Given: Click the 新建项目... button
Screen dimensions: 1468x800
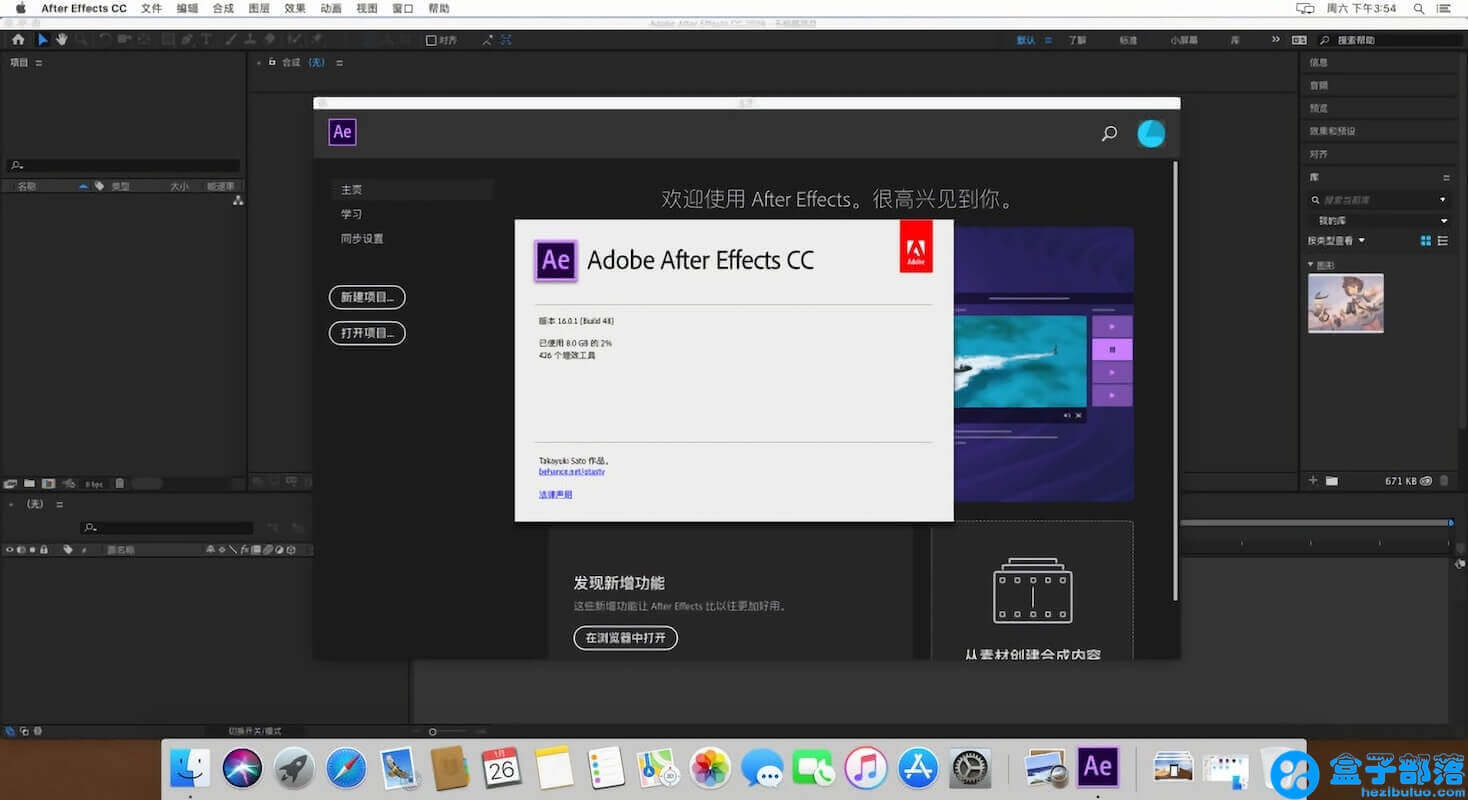Looking at the screenshot, I should pyautogui.click(x=367, y=297).
